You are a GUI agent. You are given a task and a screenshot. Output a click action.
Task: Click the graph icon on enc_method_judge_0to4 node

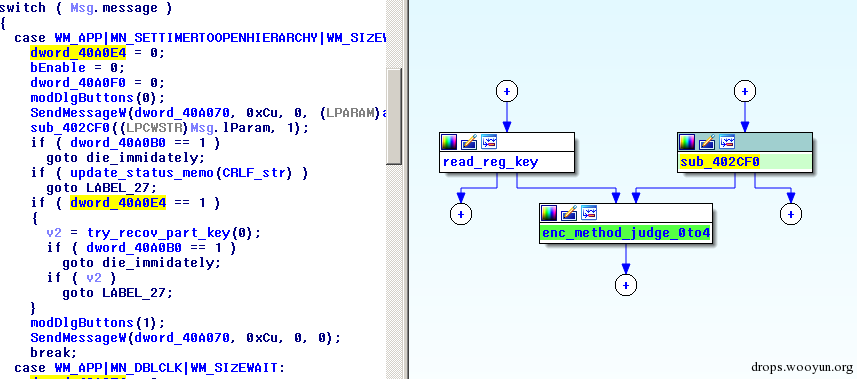[x=589, y=213]
